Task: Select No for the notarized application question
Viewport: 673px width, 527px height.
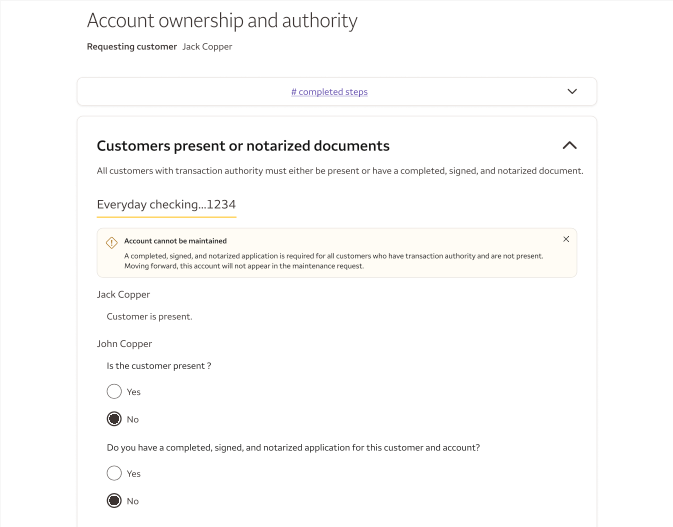Action: [114, 501]
